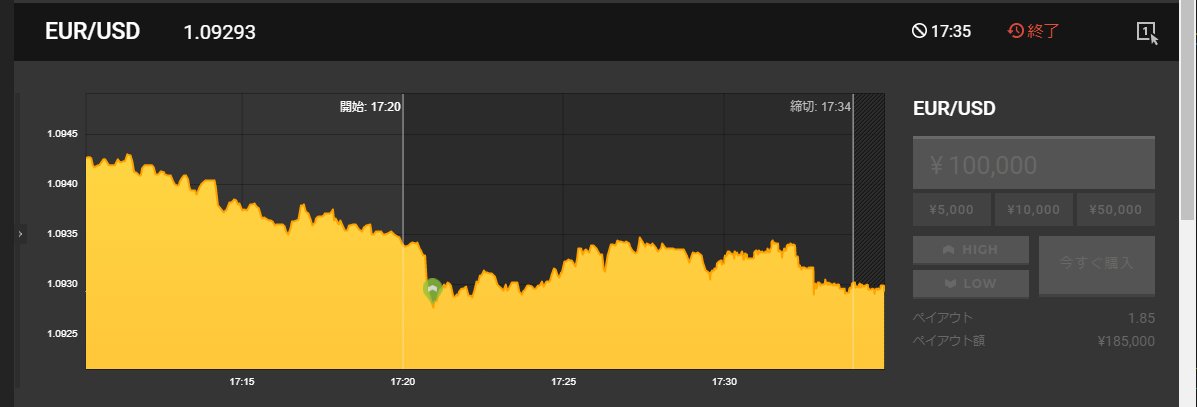Expand the left side panel arrow
Viewport: 1197px width, 407px height.
coord(21,234)
